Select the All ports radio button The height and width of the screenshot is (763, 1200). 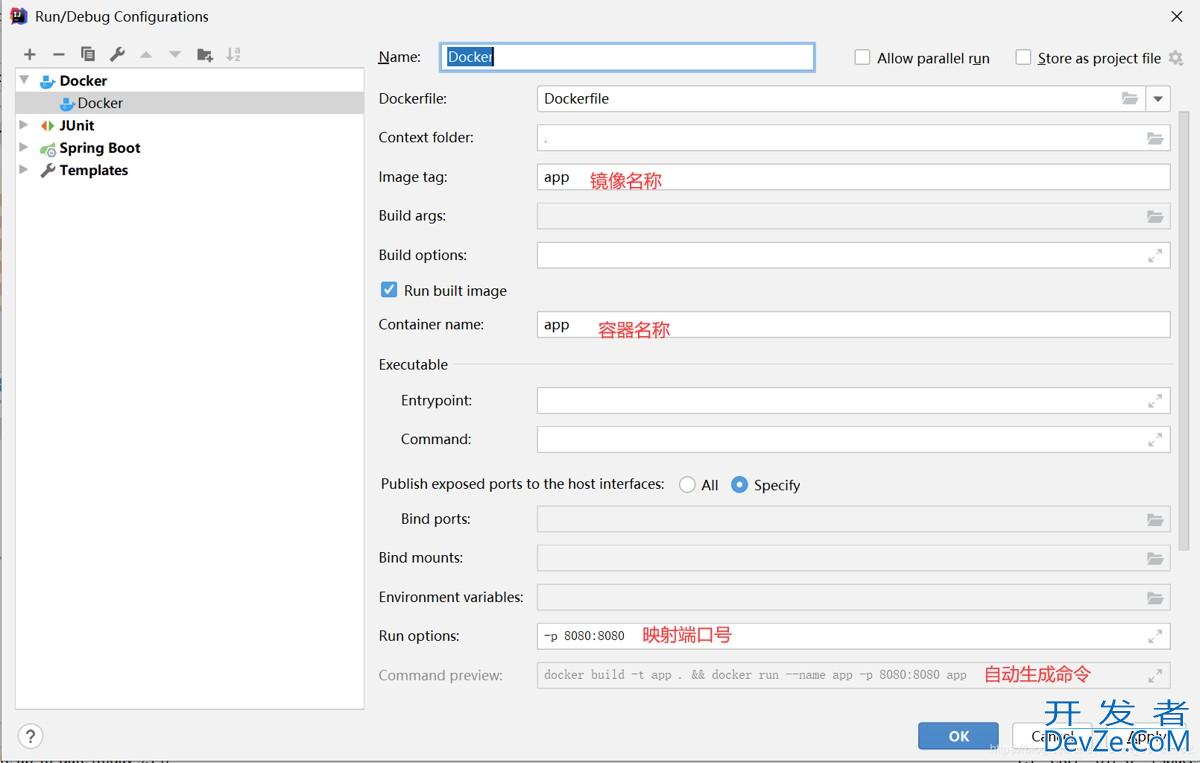[x=687, y=485]
